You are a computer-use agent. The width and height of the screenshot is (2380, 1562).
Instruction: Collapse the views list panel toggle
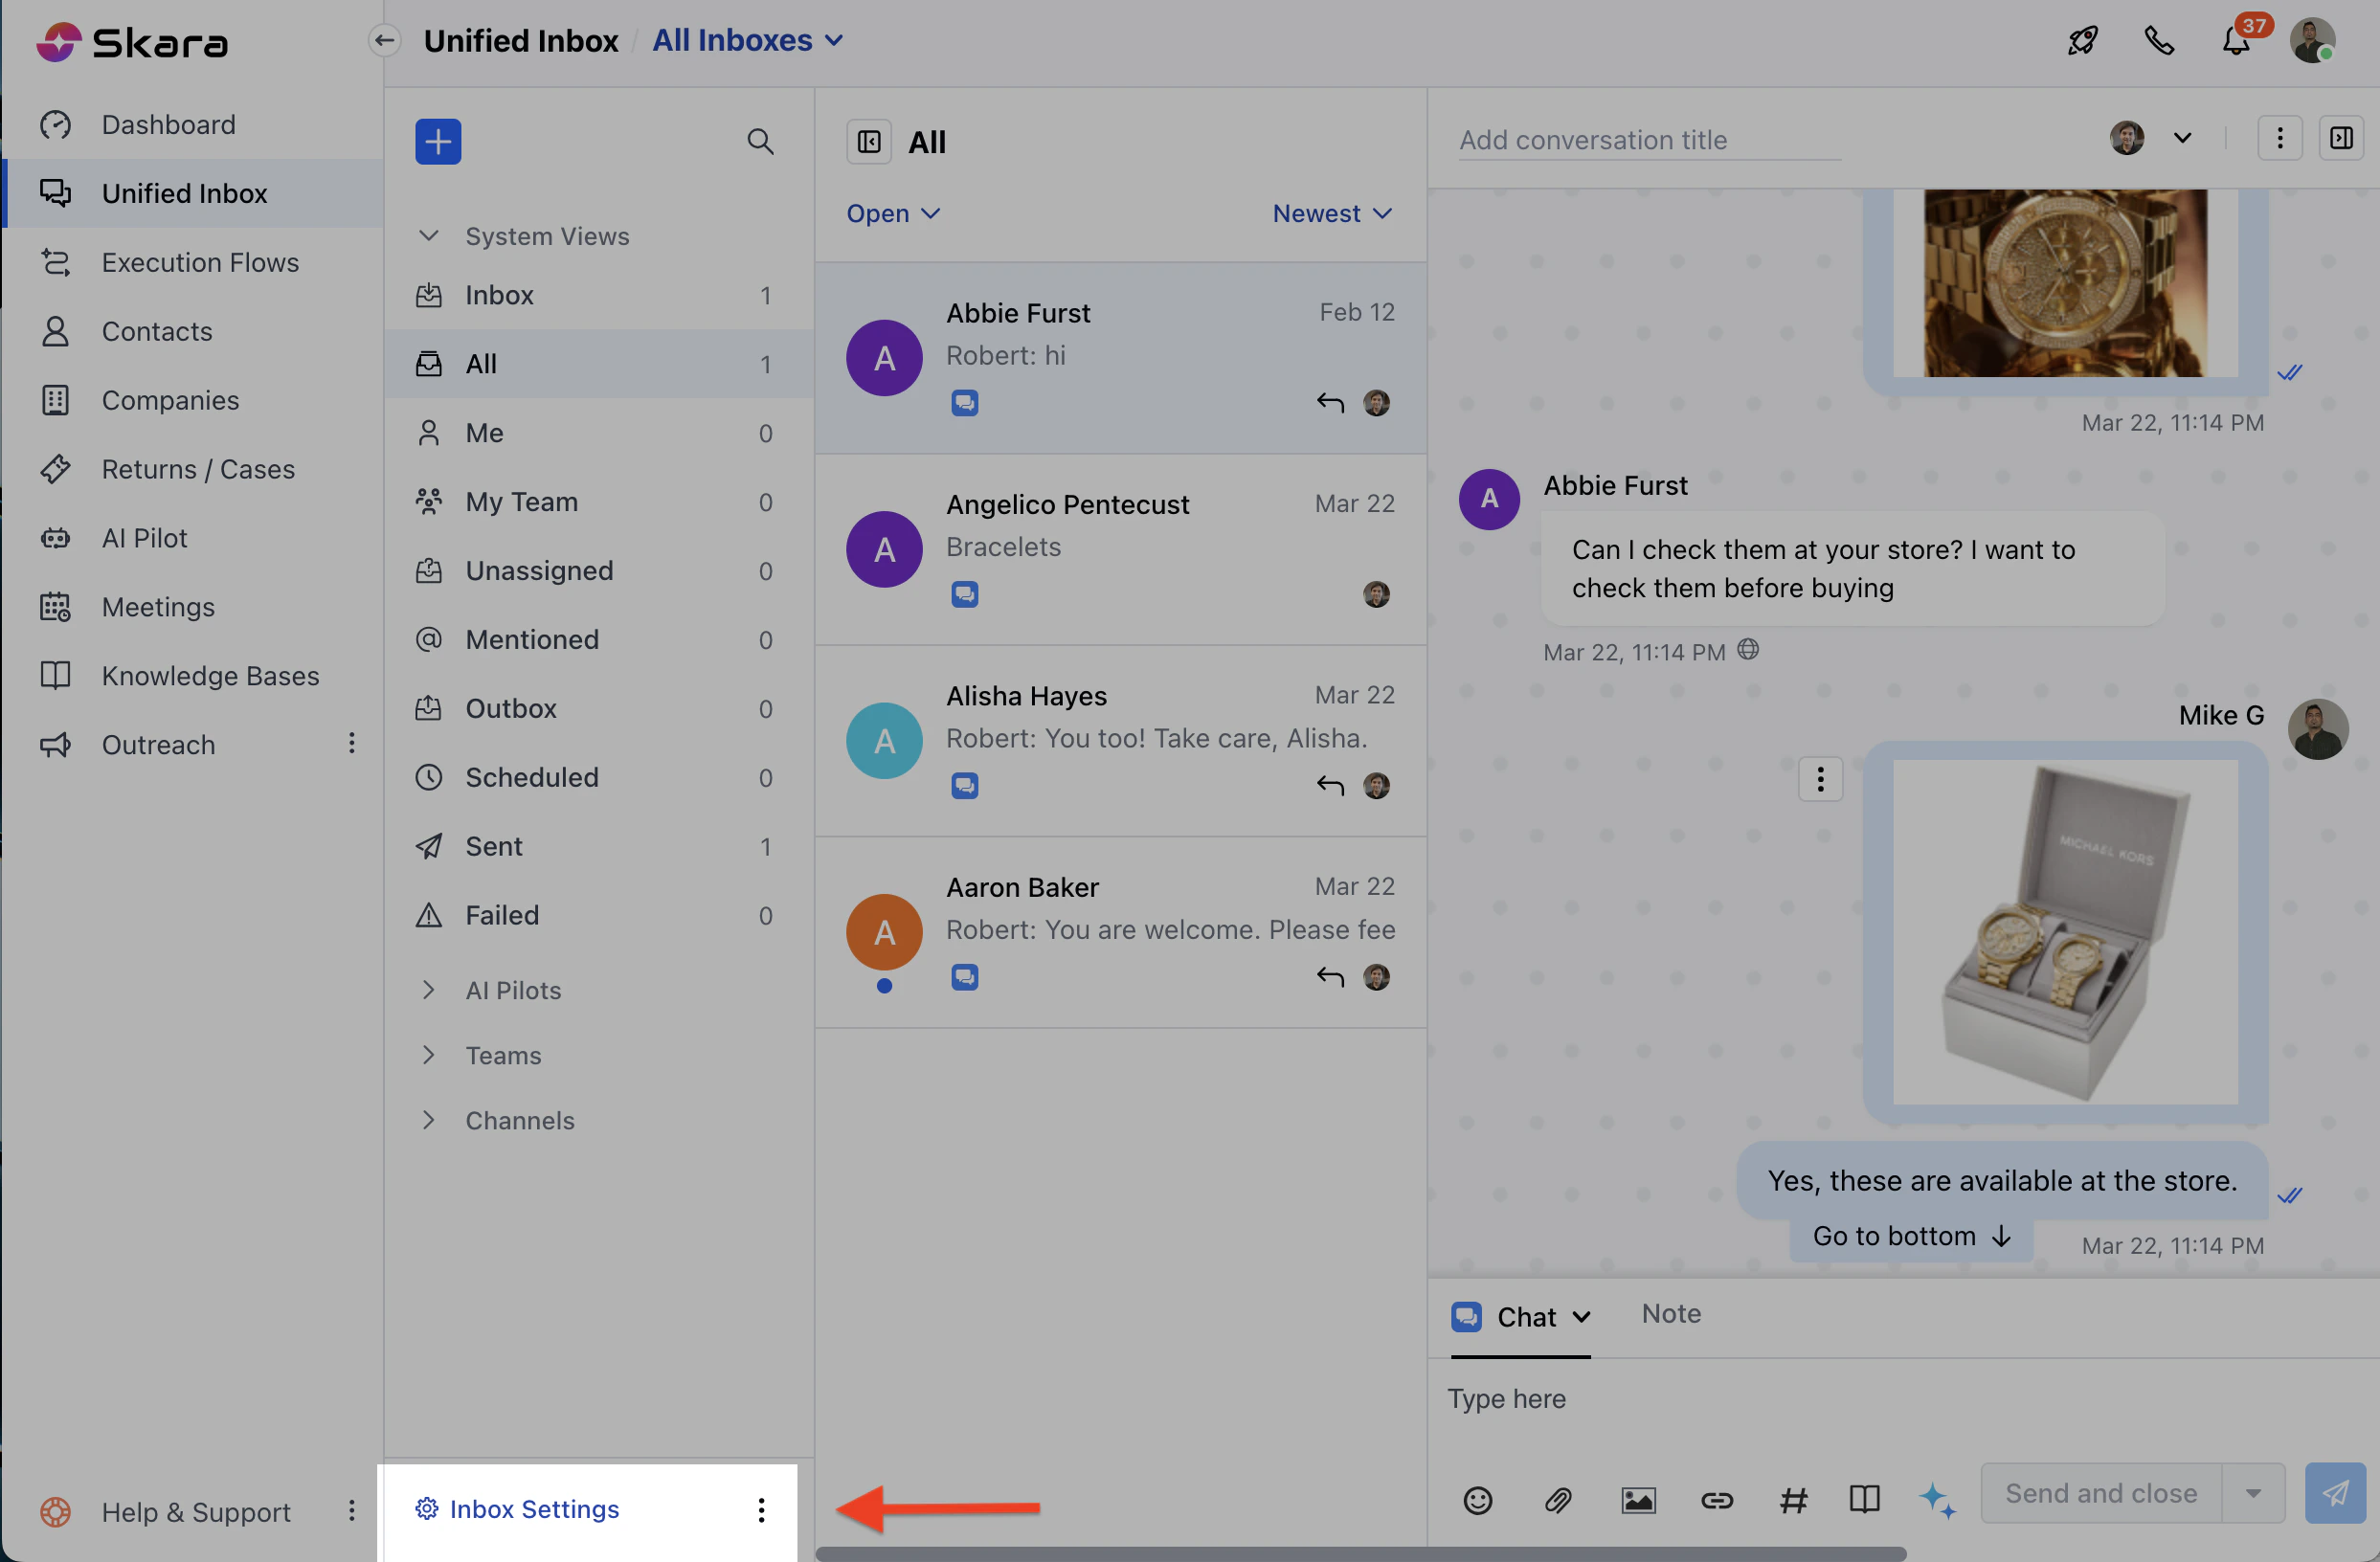[869, 142]
